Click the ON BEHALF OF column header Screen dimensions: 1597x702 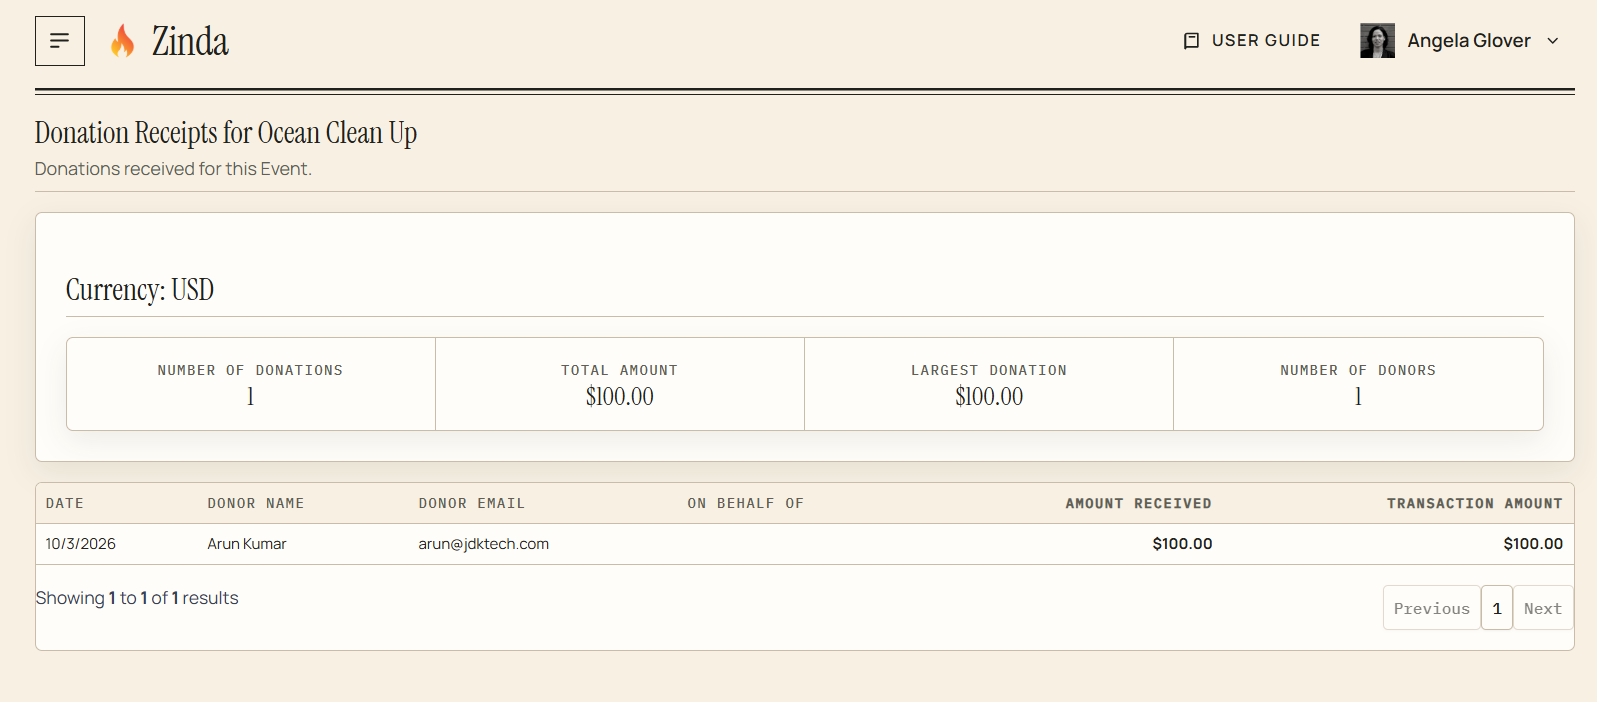click(746, 504)
